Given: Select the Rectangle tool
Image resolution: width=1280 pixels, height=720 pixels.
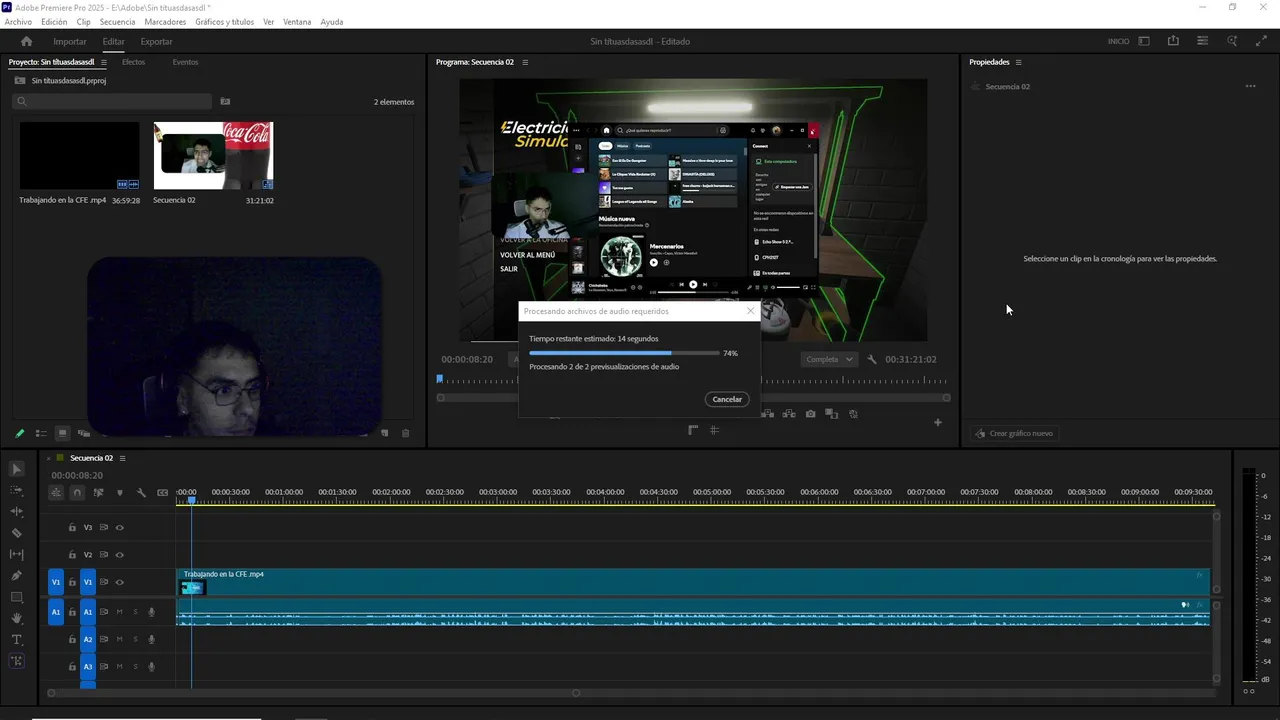Looking at the screenshot, I should (x=17, y=597).
